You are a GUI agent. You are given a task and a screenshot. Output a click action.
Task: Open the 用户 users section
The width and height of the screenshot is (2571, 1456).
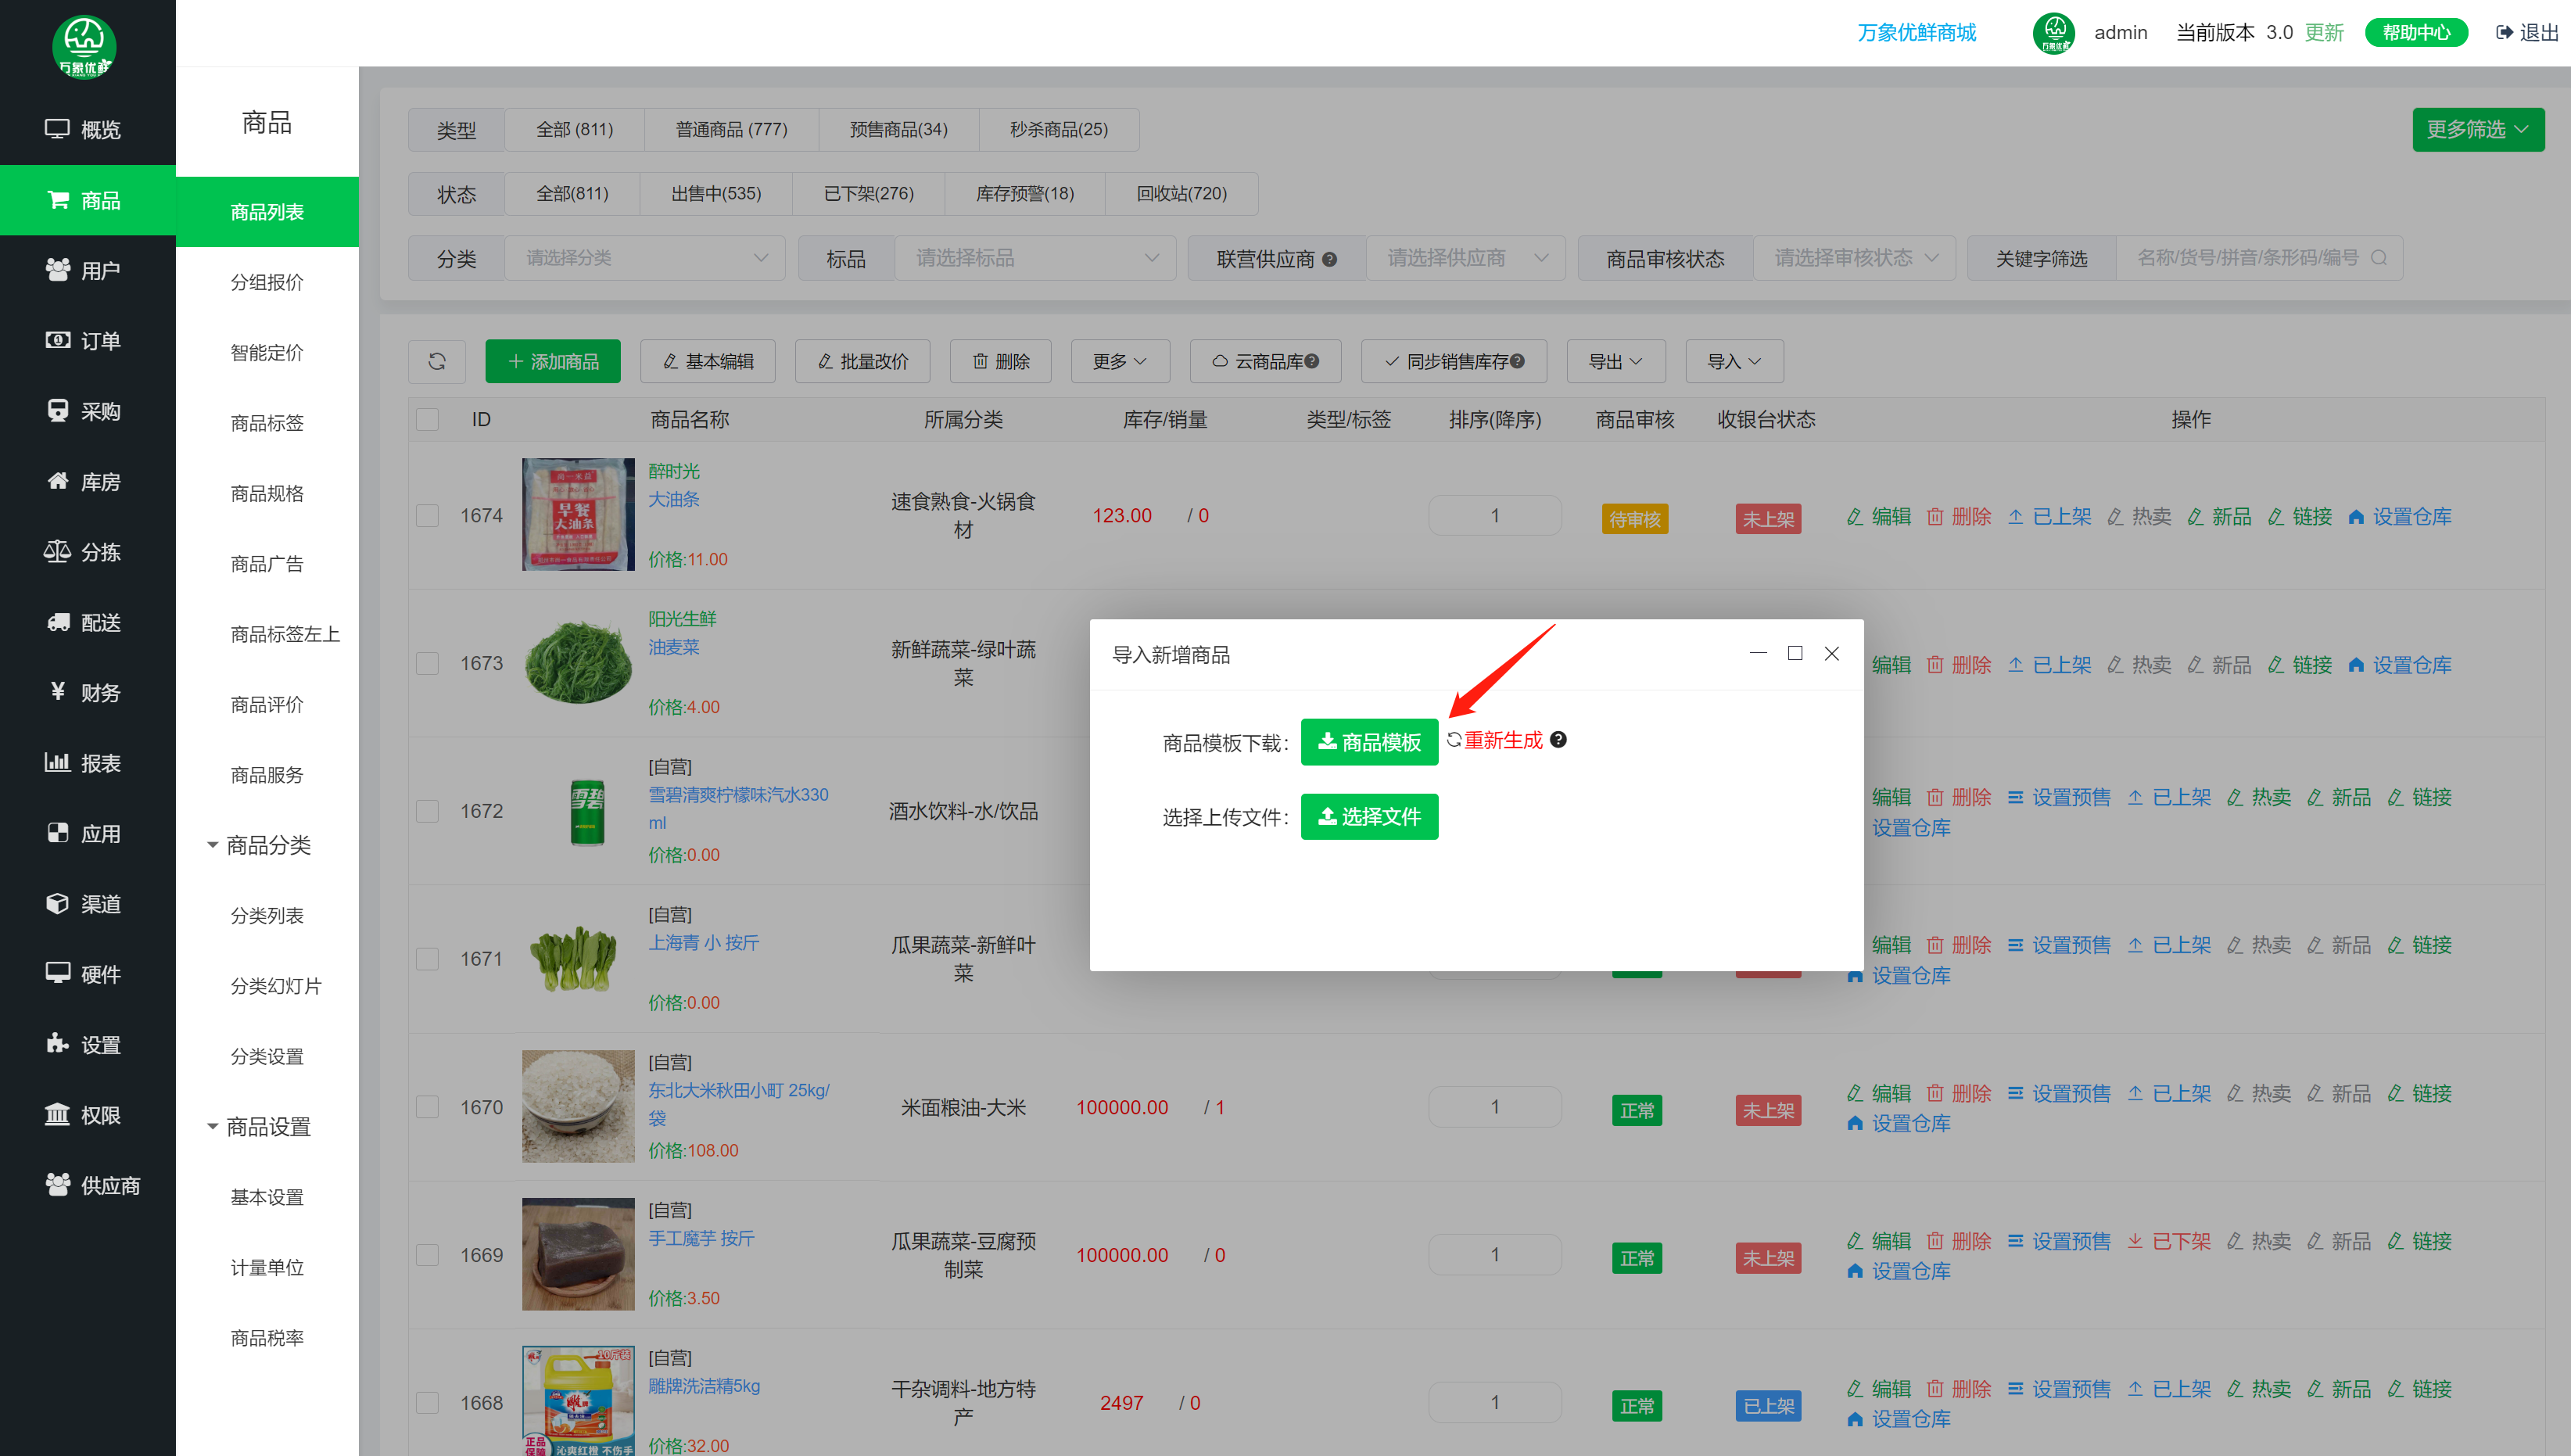[87, 271]
